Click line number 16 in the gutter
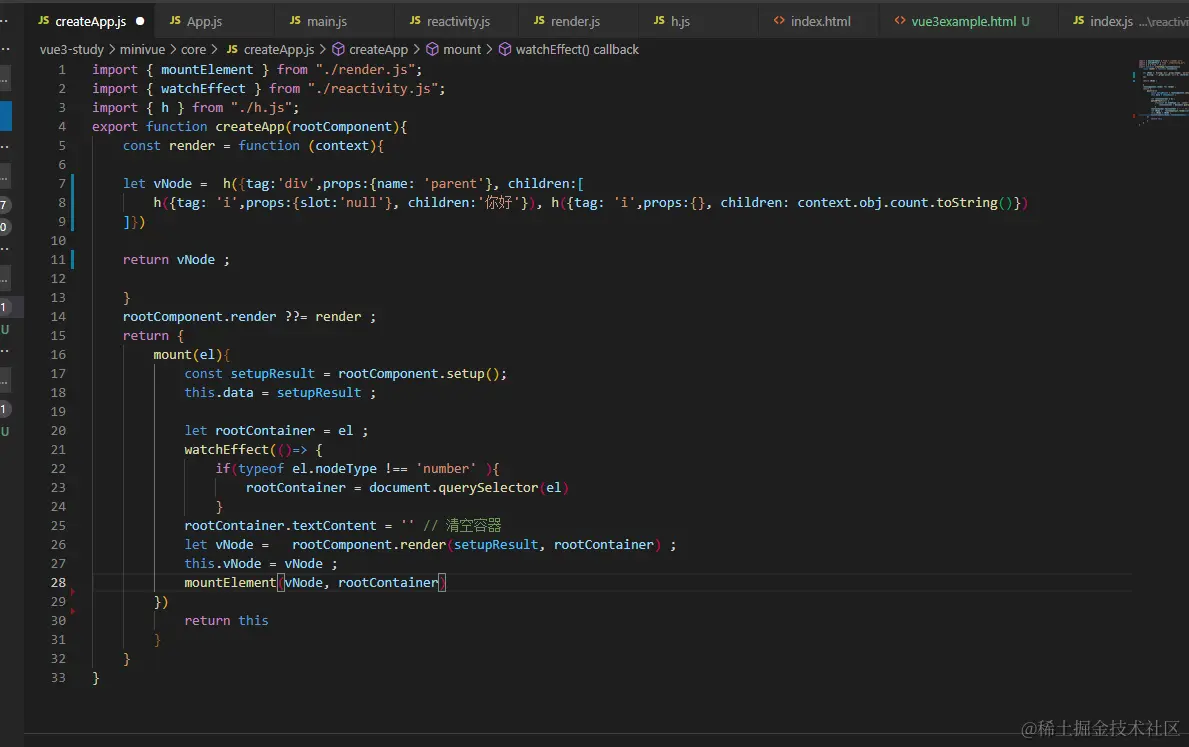Viewport: 1189px width, 747px height. point(58,355)
